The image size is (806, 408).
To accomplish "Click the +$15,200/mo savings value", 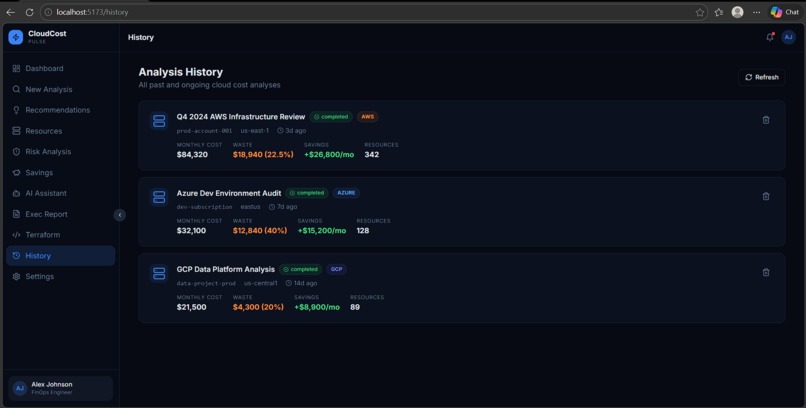I will [322, 231].
